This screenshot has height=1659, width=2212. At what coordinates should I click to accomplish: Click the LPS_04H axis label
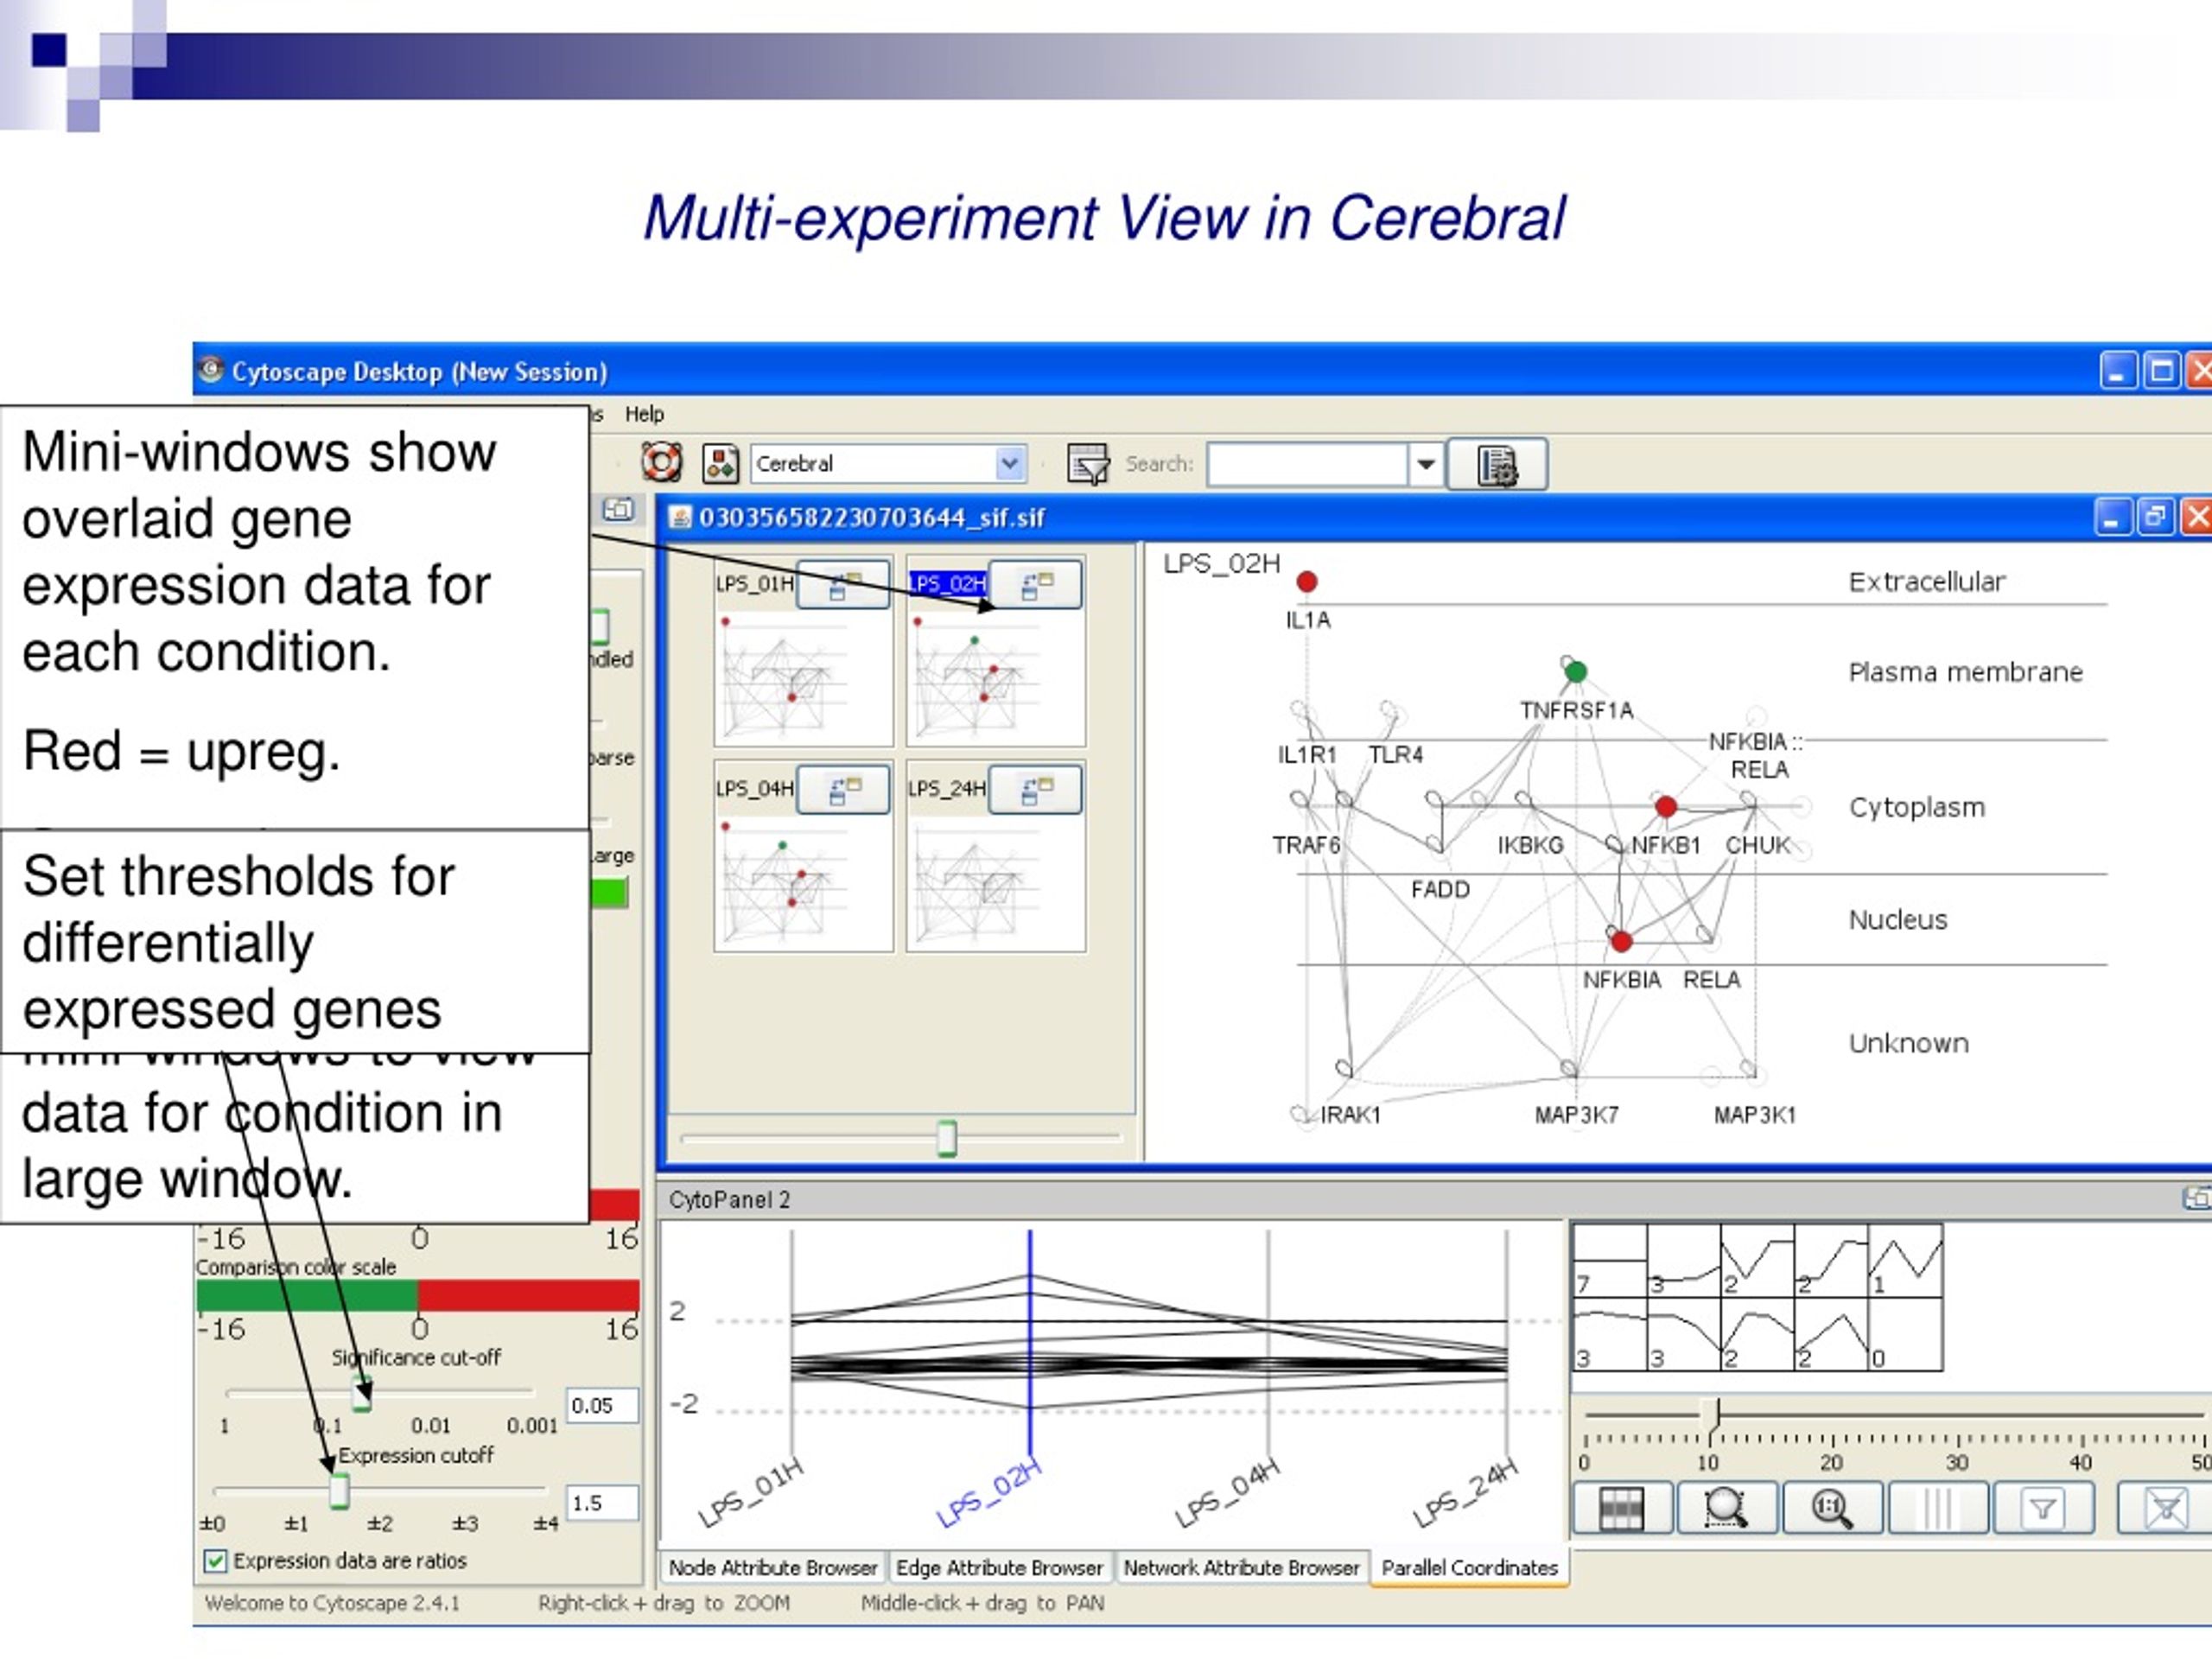tap(1227, 1493)
